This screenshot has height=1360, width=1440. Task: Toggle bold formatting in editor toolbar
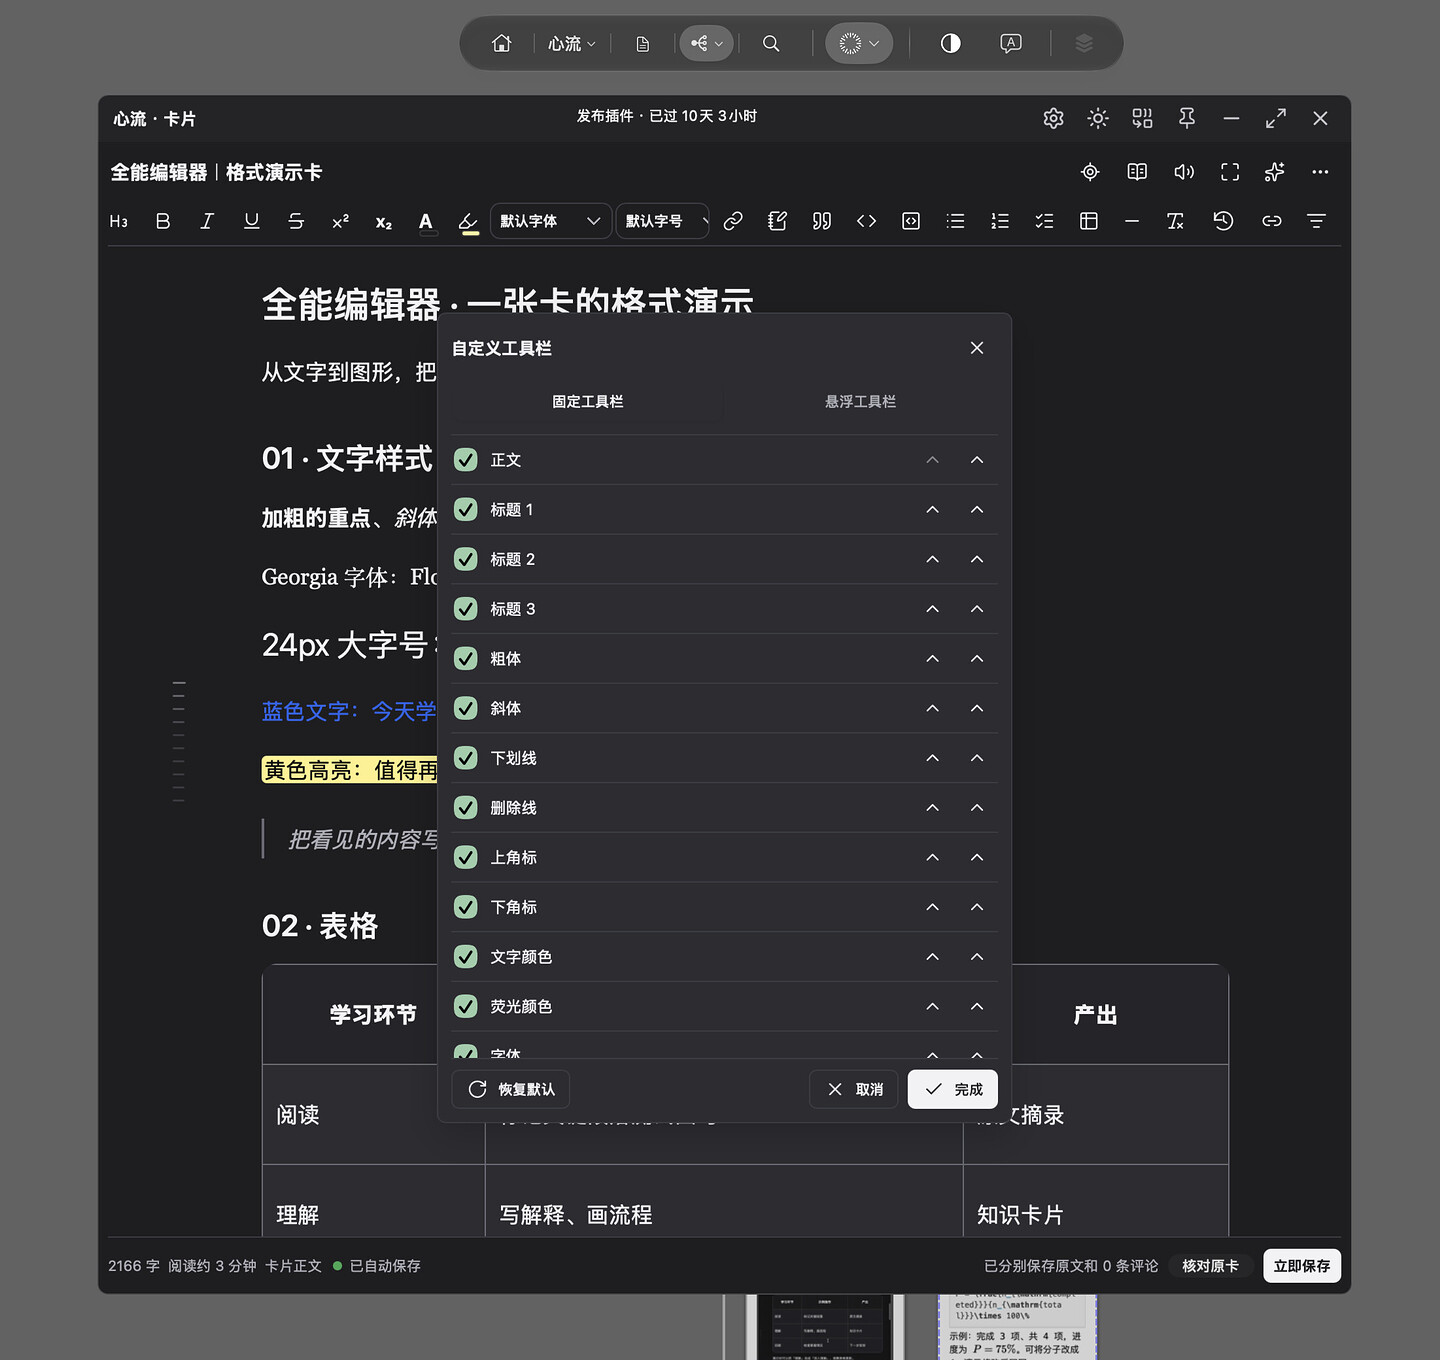pos(163,221)
